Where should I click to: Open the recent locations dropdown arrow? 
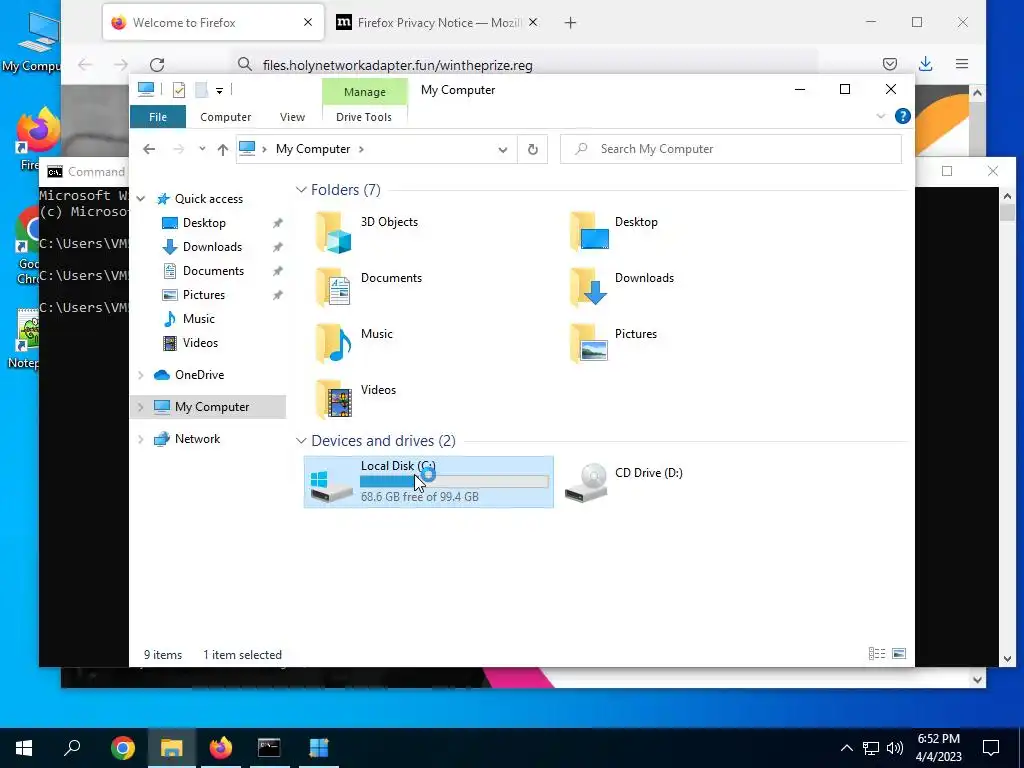point(202,150)
